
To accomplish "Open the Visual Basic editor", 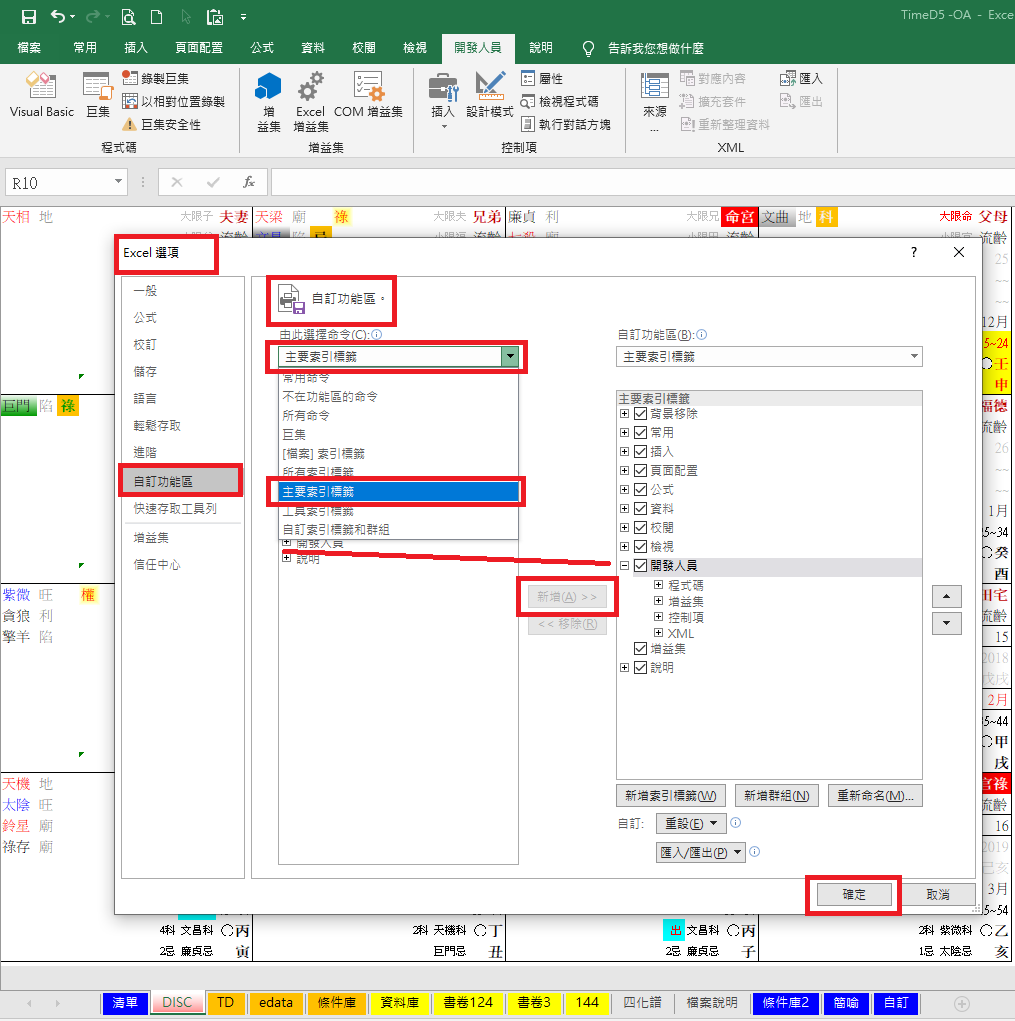I will click(x=42, y=96).
